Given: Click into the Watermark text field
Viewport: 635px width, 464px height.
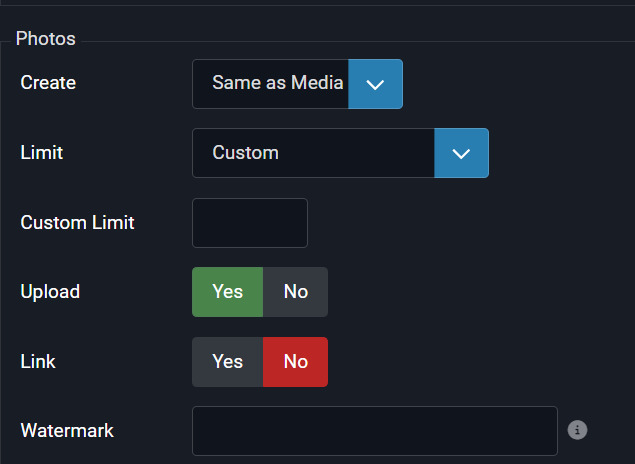Looking at the screenshot, I should (x=374, y=431).
